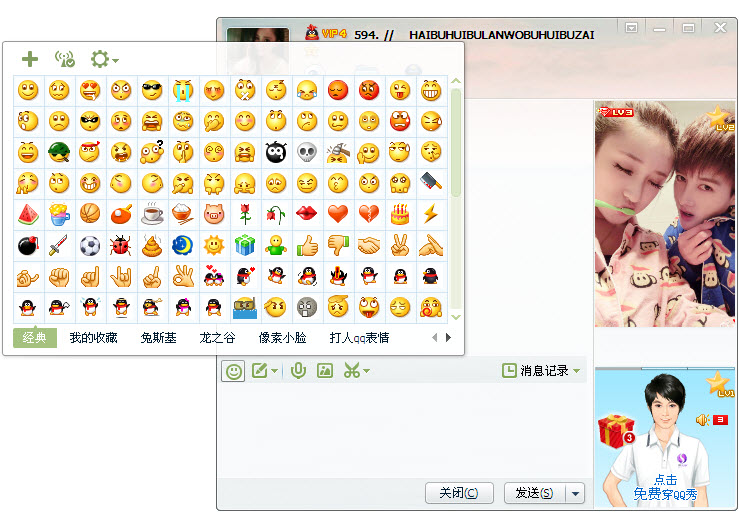This screenshot has height=512, width=739.
Task: Insert the handshake emoji
Action: [x=369, y=246]
